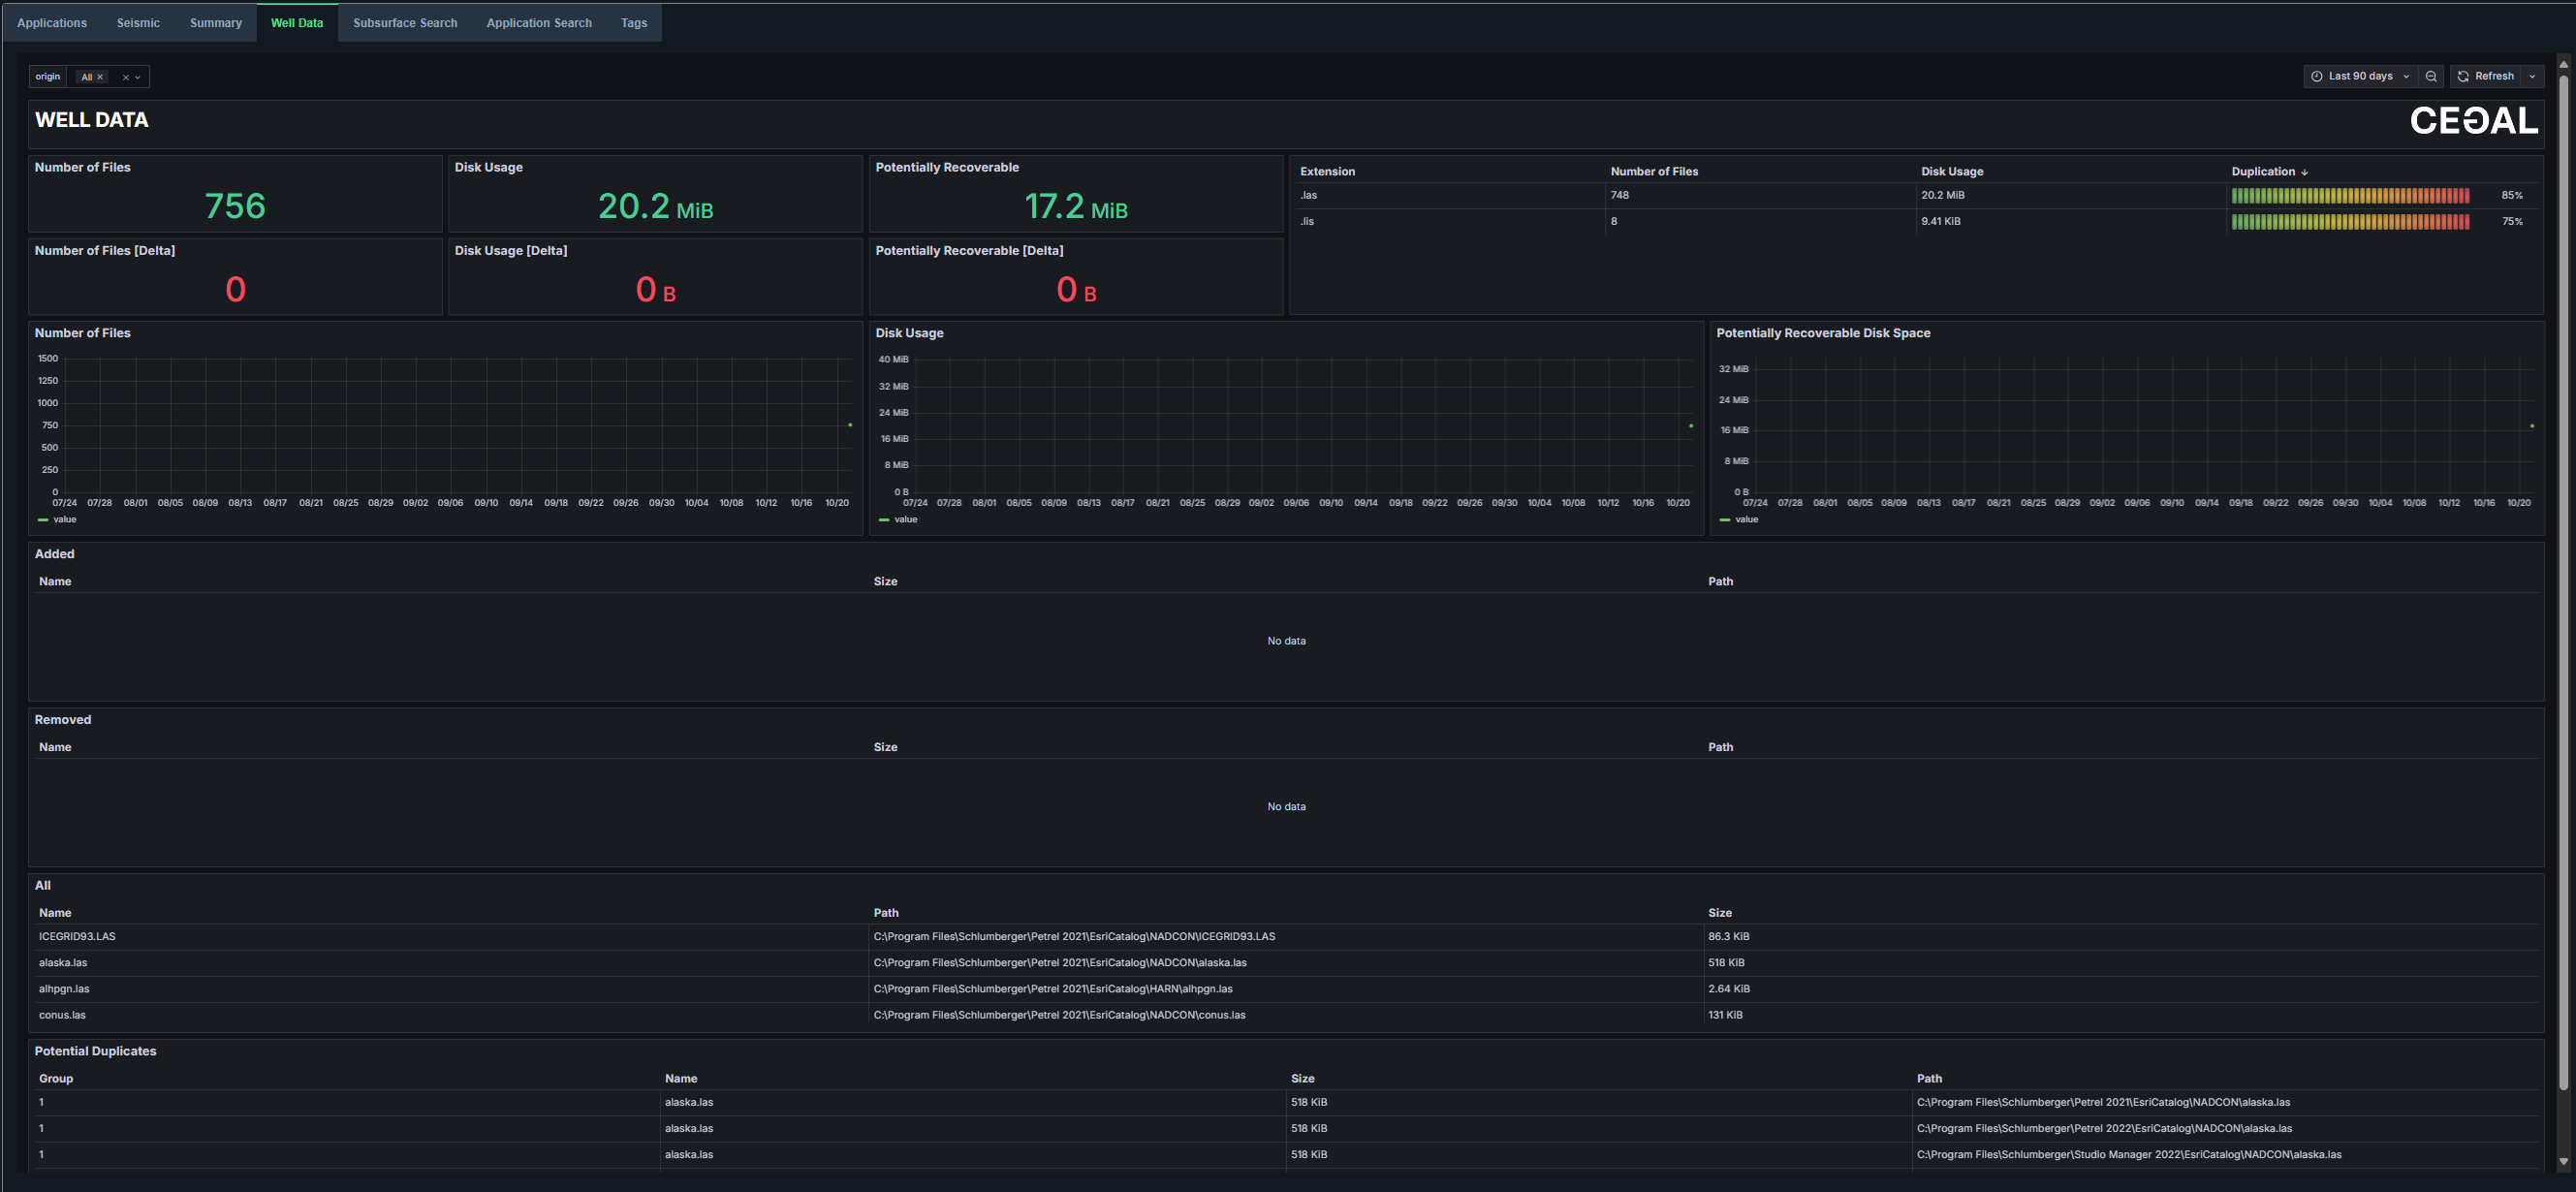
Task: Click the origin filter label
Action: (x=47, y=76)
